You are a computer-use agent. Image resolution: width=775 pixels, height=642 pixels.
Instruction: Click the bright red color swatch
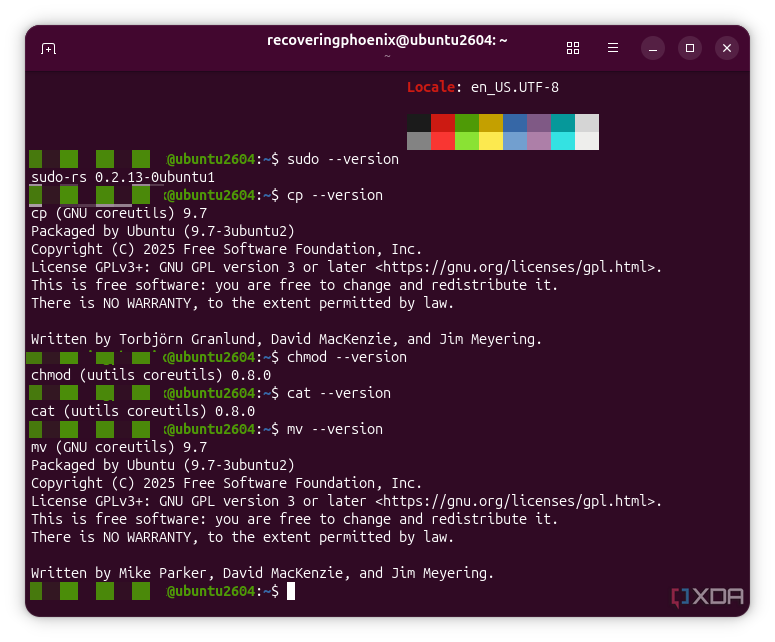pos(443,141)
